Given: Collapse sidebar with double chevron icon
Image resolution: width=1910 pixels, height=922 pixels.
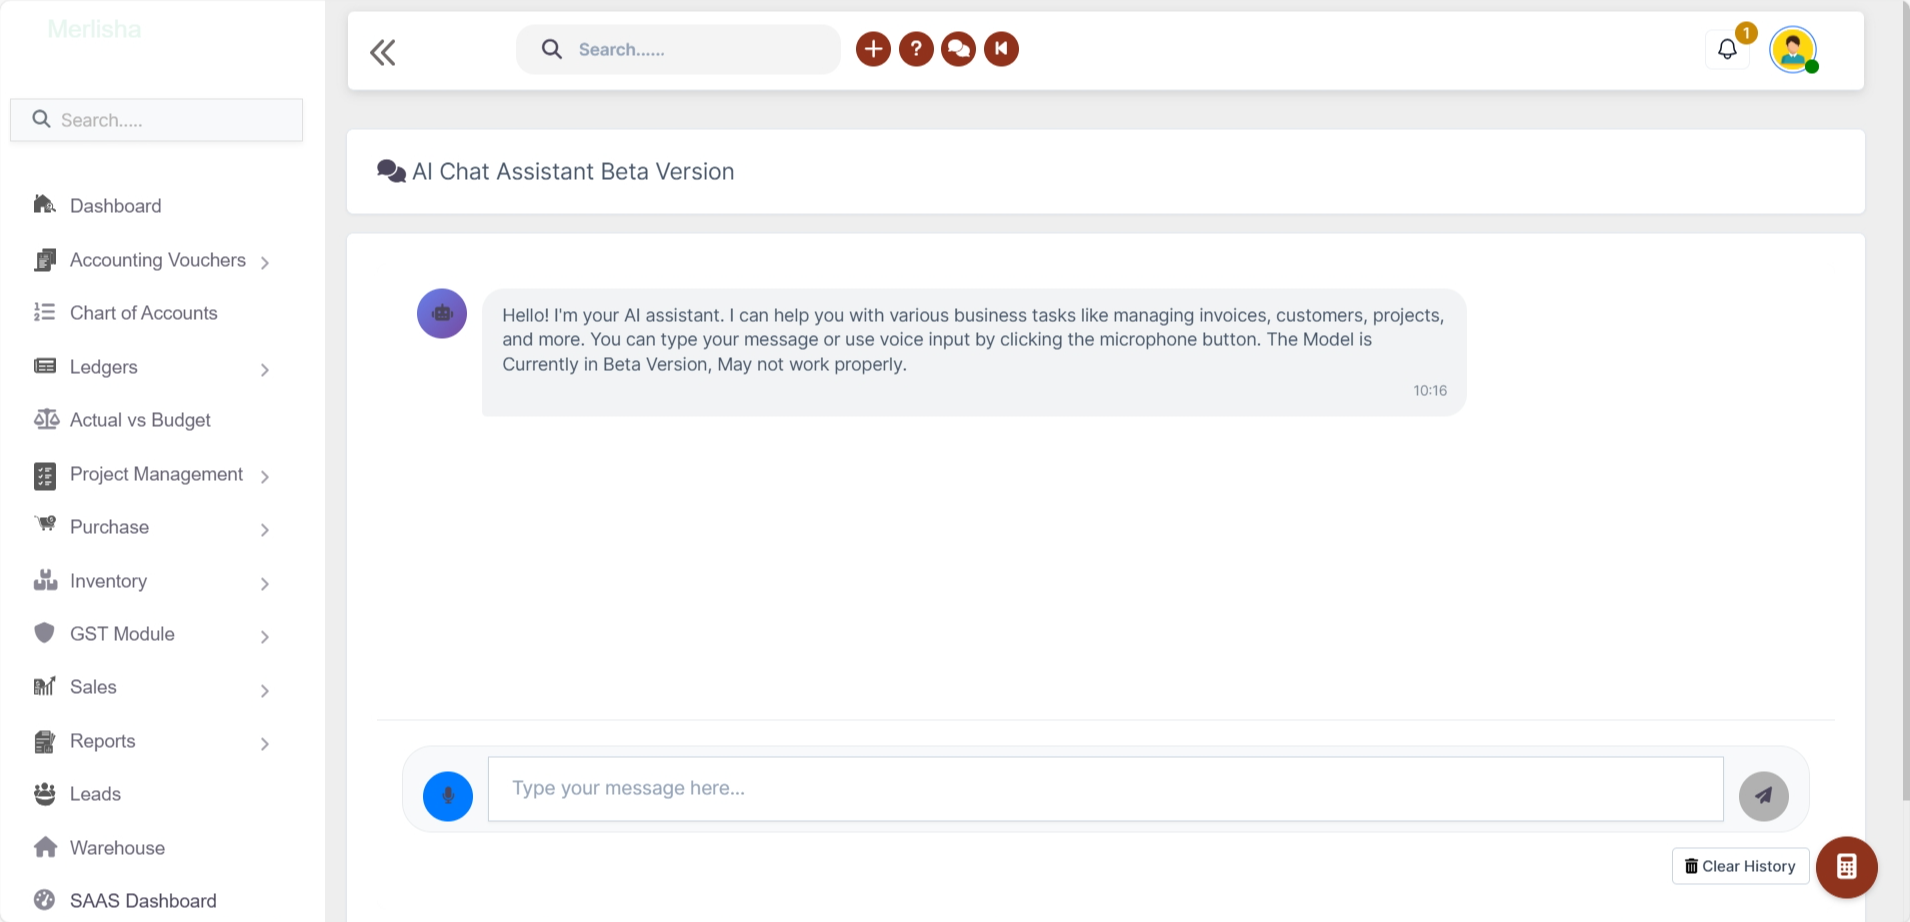Looking at the screenshot, I should pos(383,52).
